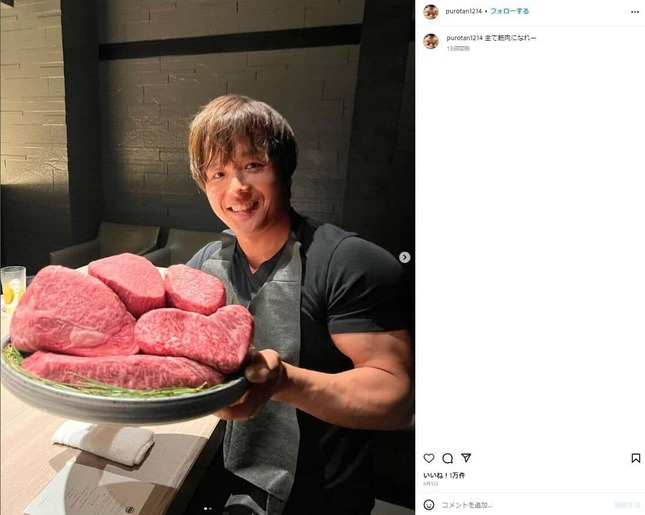
Task: Save post with bookmark icon
Action: pos(636,458)
